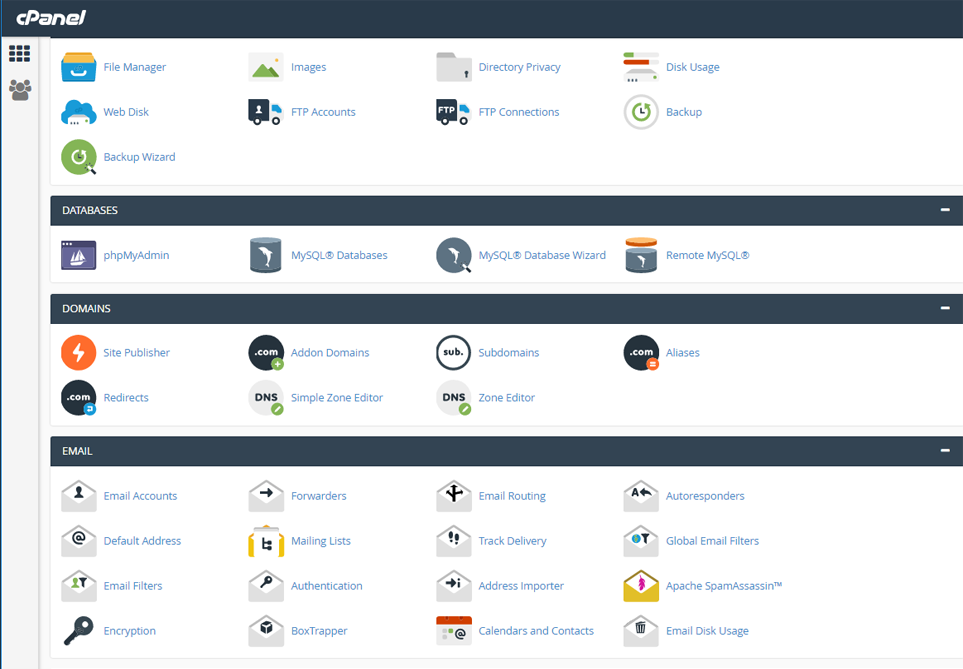Click the Addon Domains .com icon
963x669 pixels.
click(266, 353)
